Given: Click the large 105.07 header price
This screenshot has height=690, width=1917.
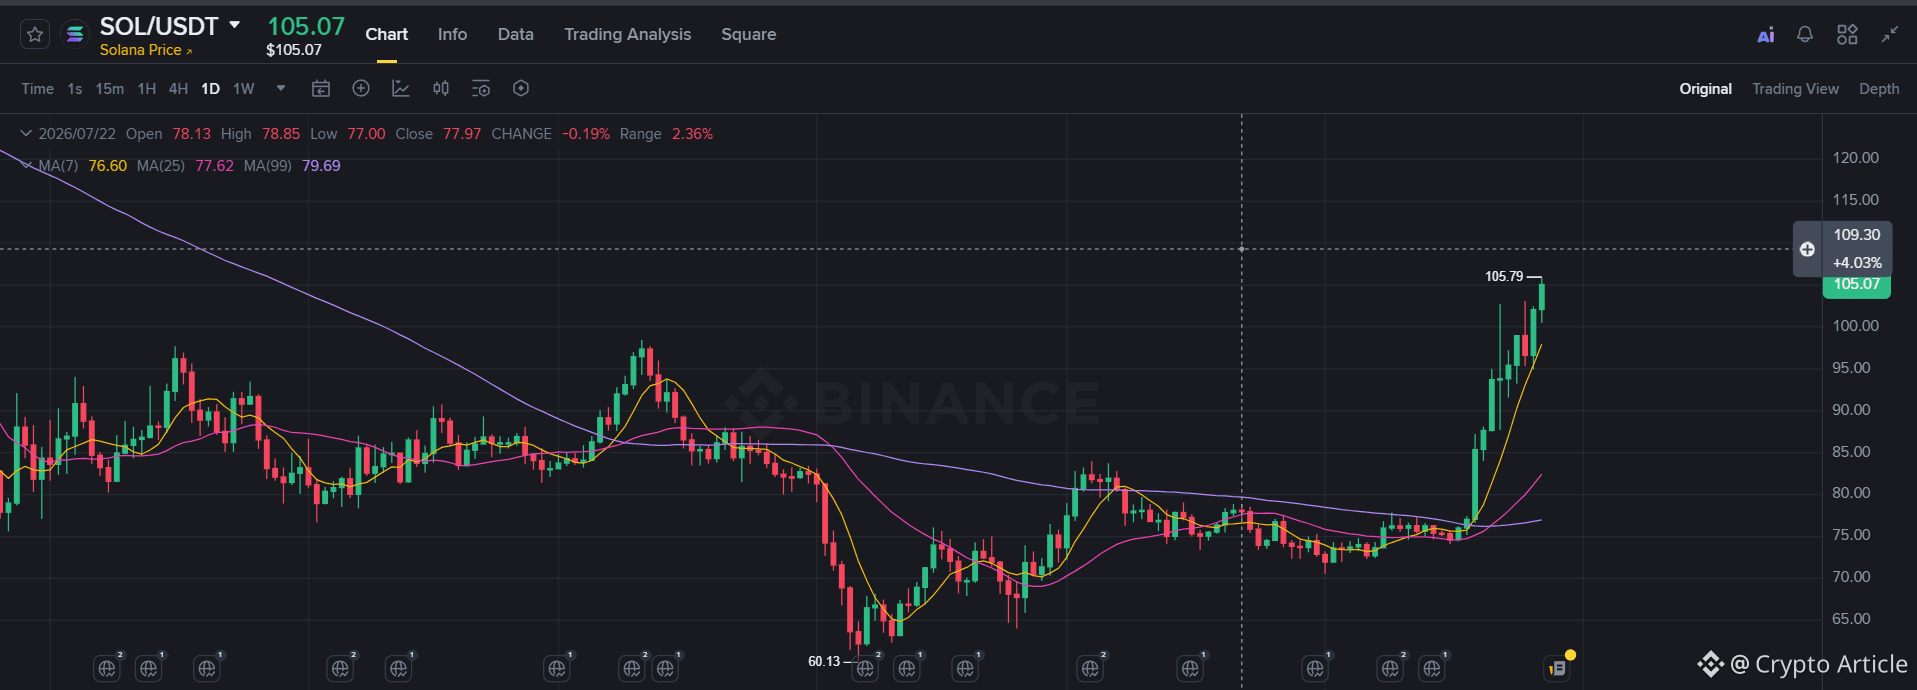Looking at the screenshot, I should 306,27.
